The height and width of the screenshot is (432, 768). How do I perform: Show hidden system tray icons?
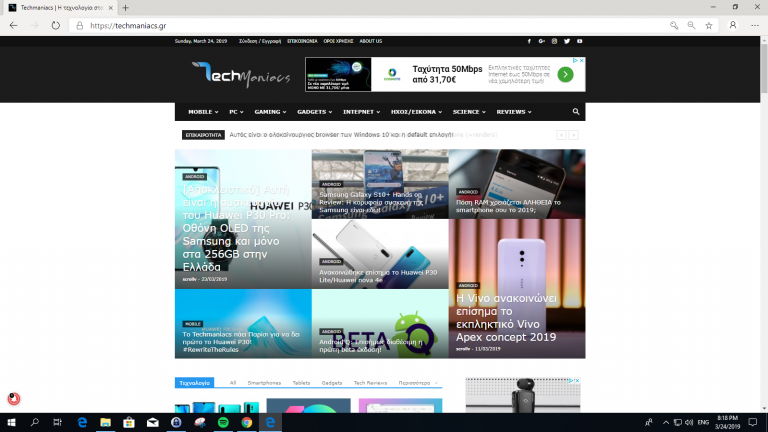tap(666, 422)
